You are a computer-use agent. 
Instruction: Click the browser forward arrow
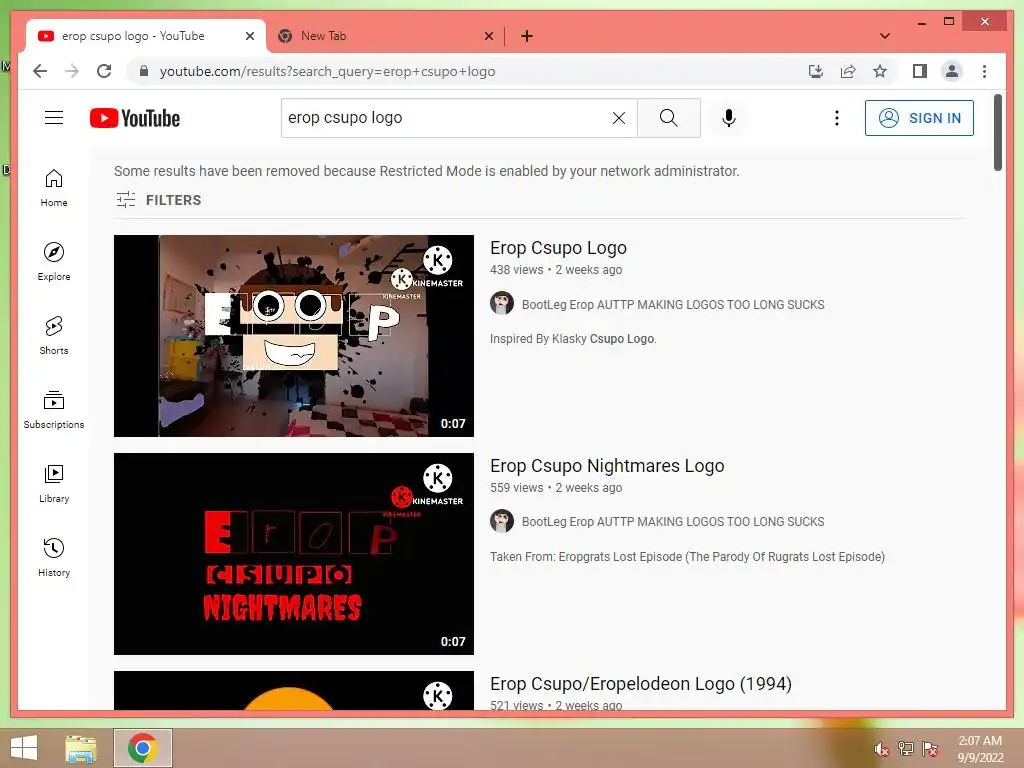(72, 71)
